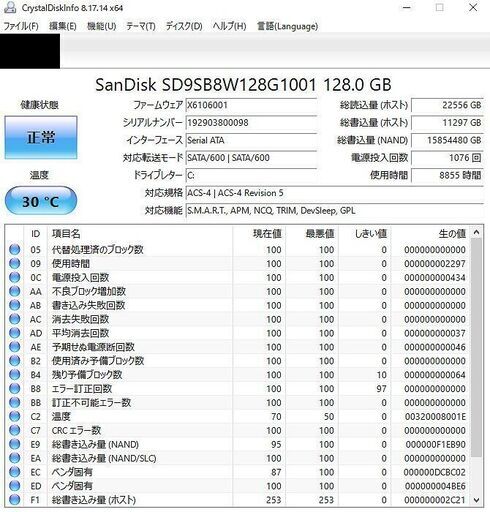The width and height of the screenshot is (490, 512).
Task: Click status icon for ID AD row
Action: (14, 333)
